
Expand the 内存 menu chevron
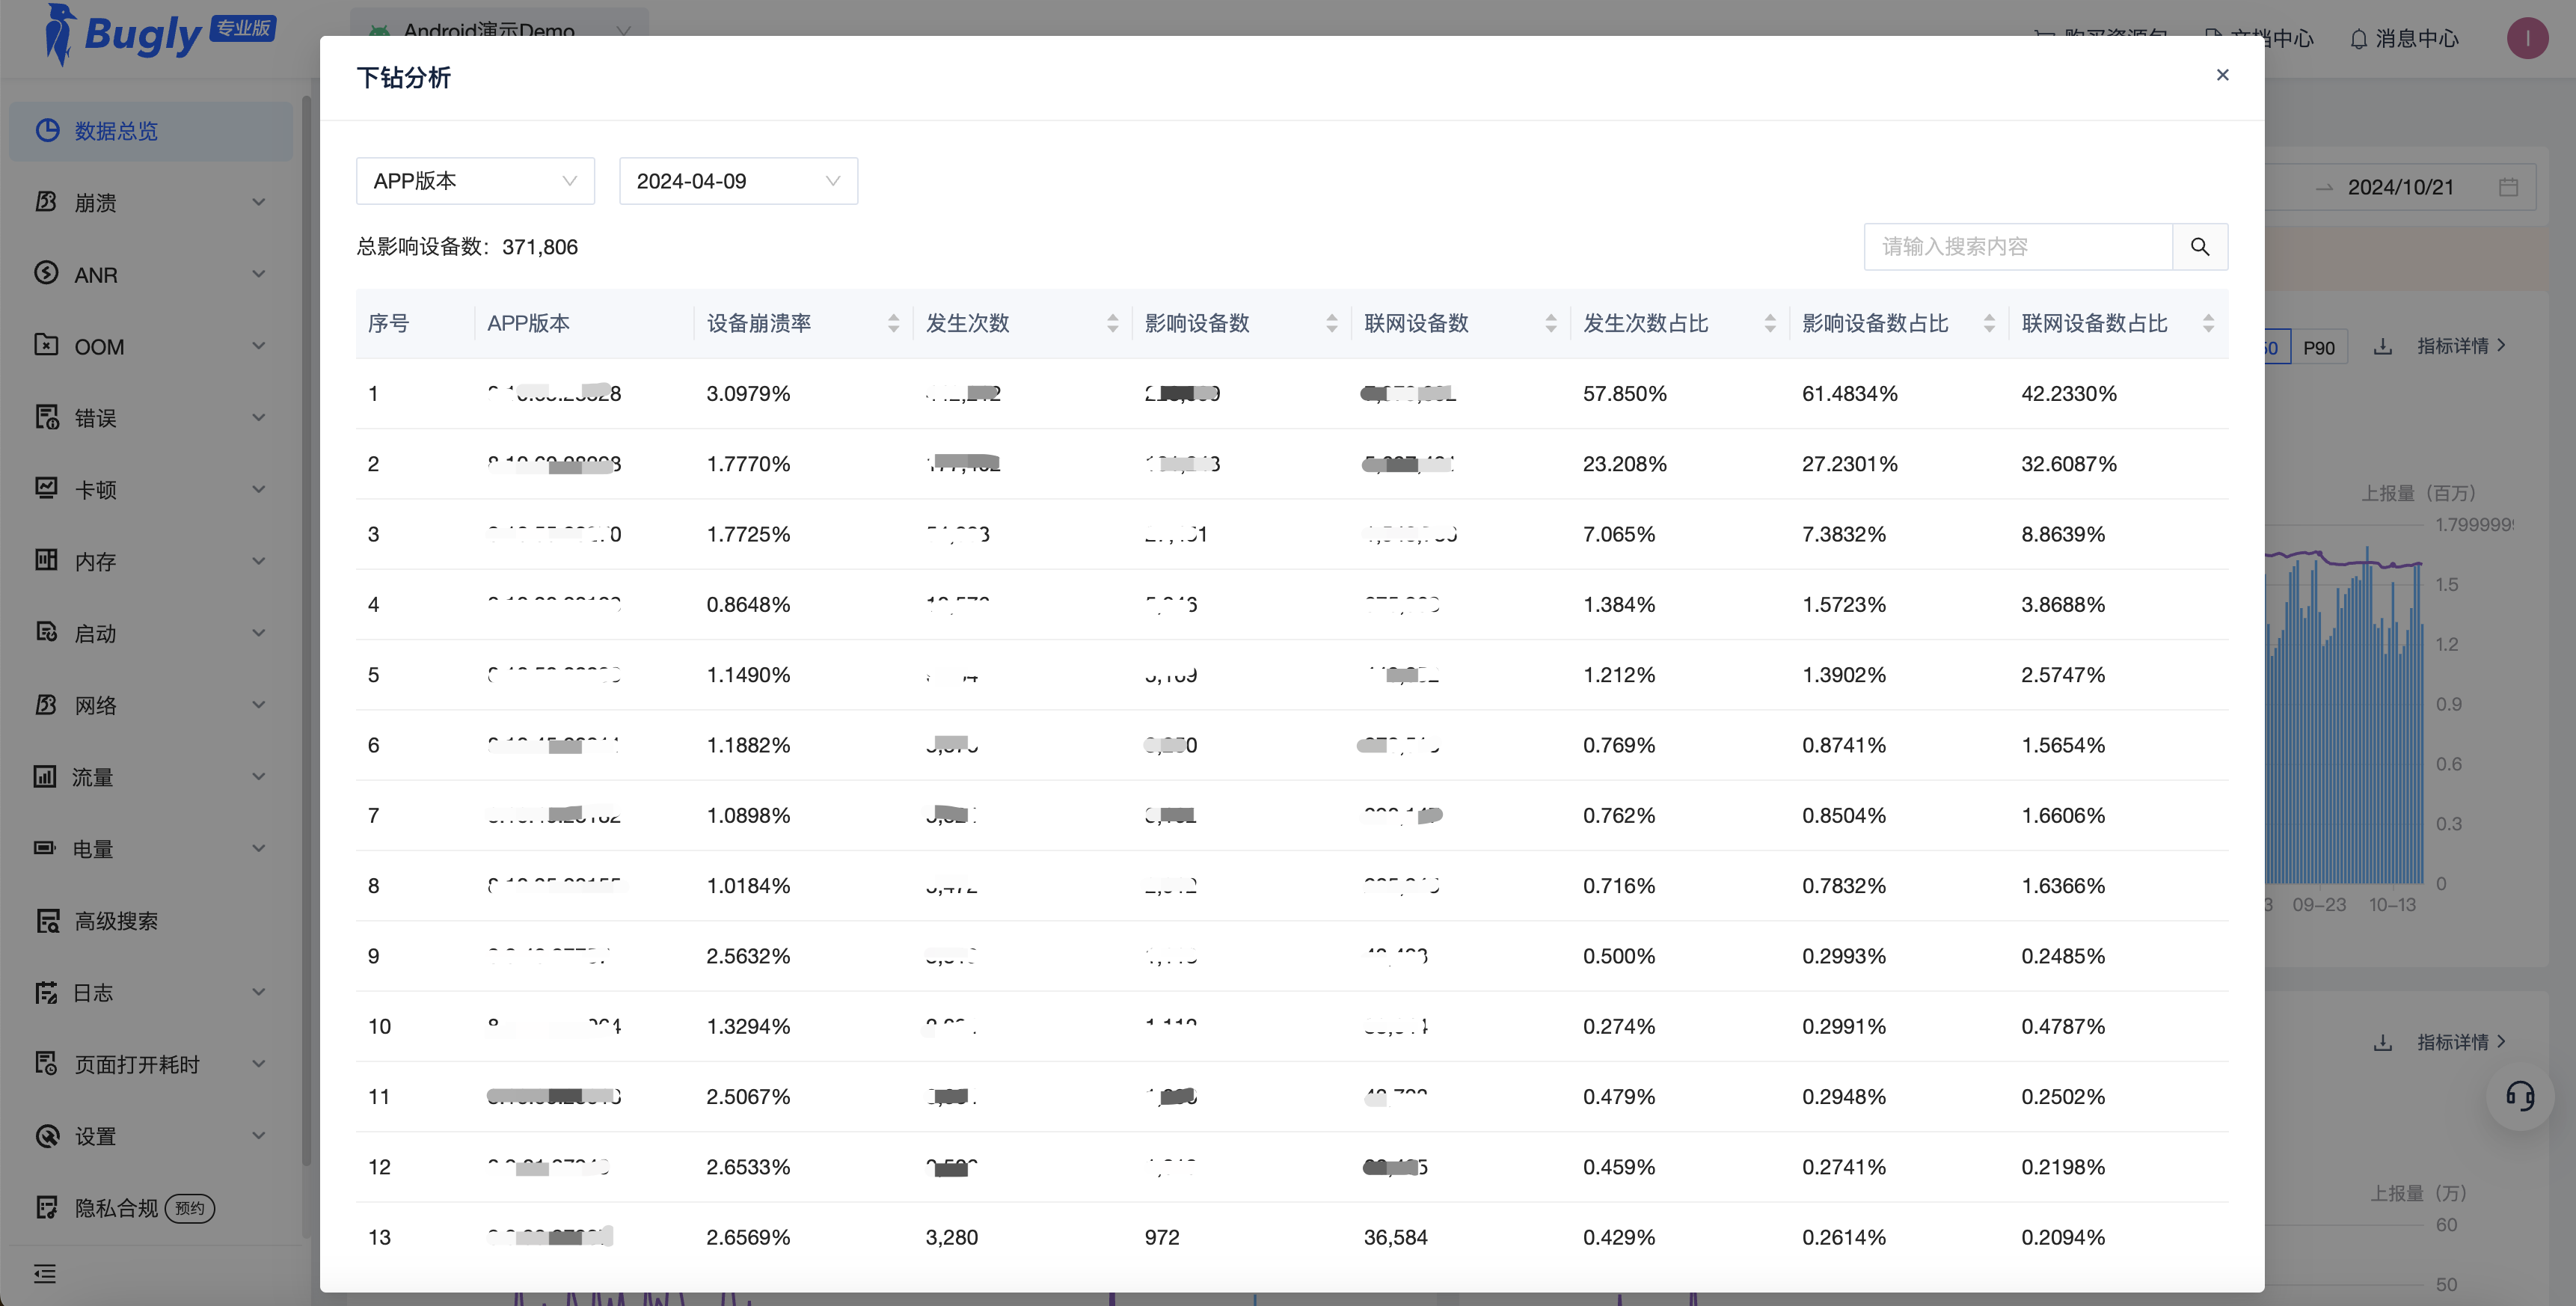point(259,561)
